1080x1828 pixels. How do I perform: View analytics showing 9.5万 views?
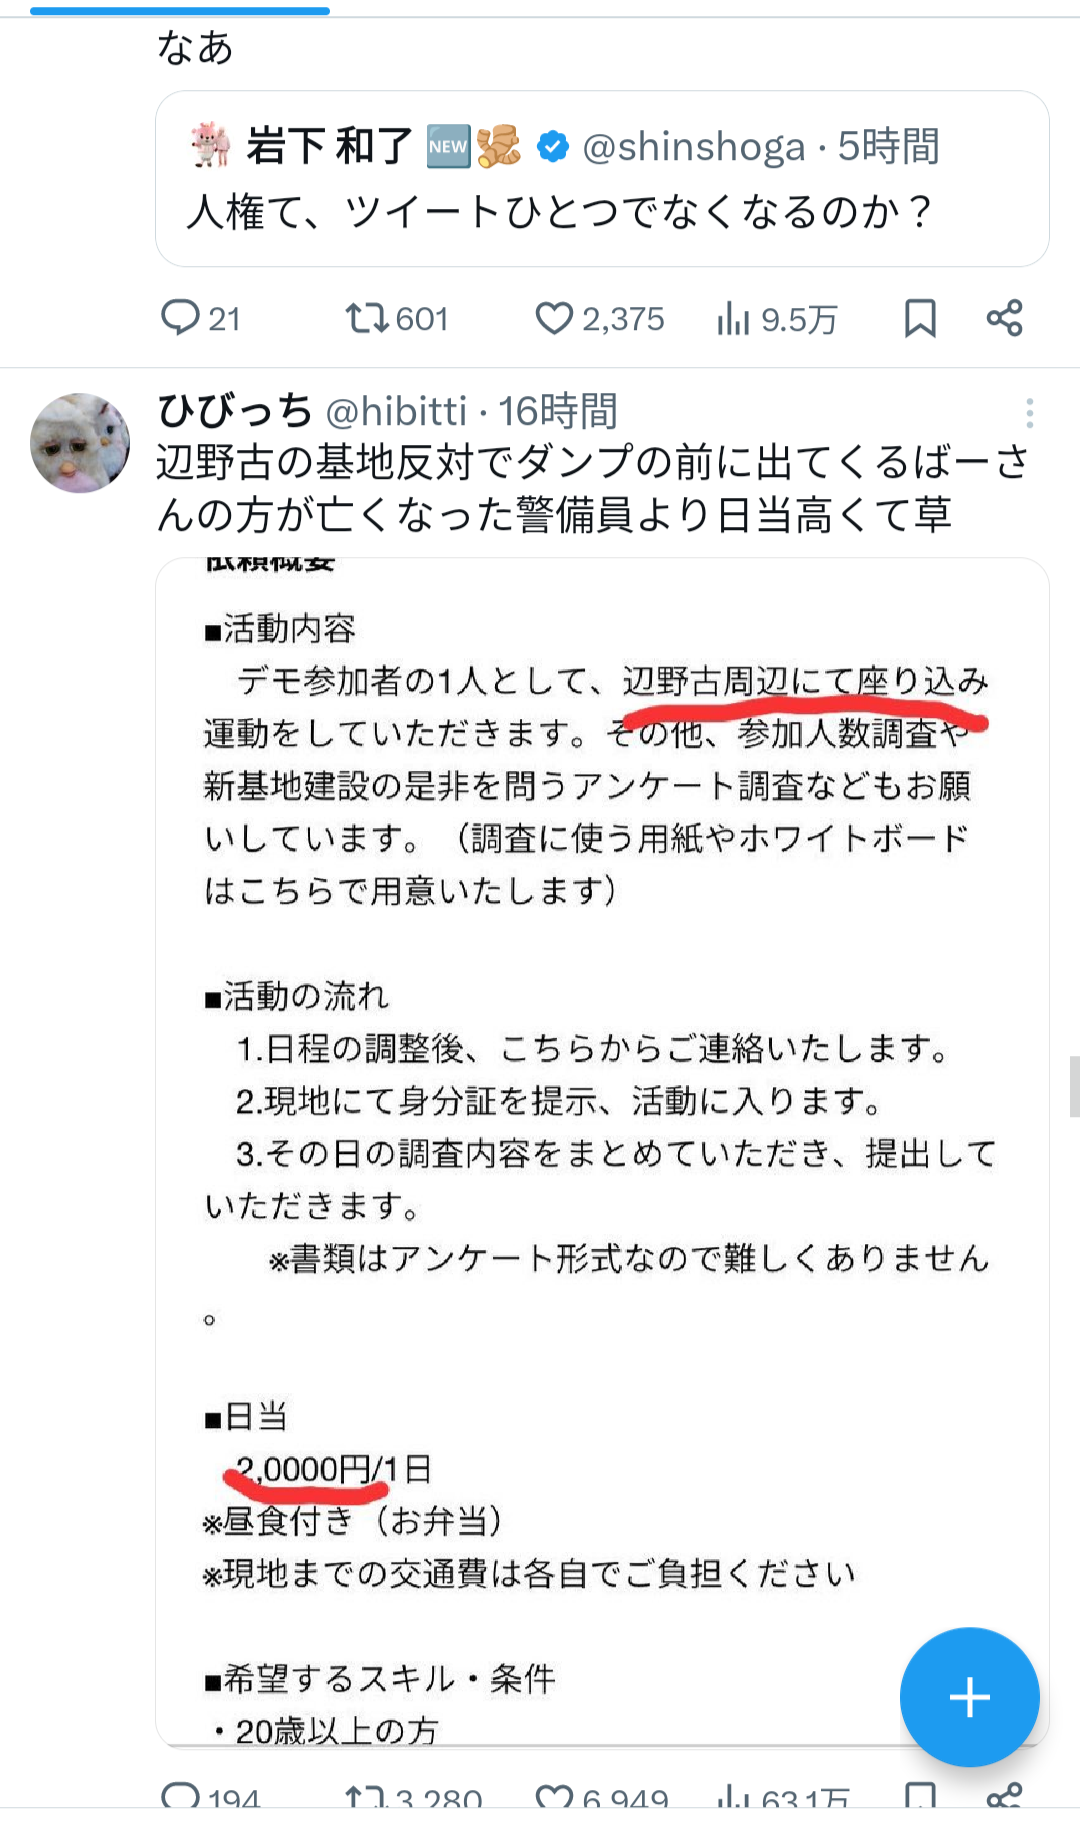pos(777,319)
